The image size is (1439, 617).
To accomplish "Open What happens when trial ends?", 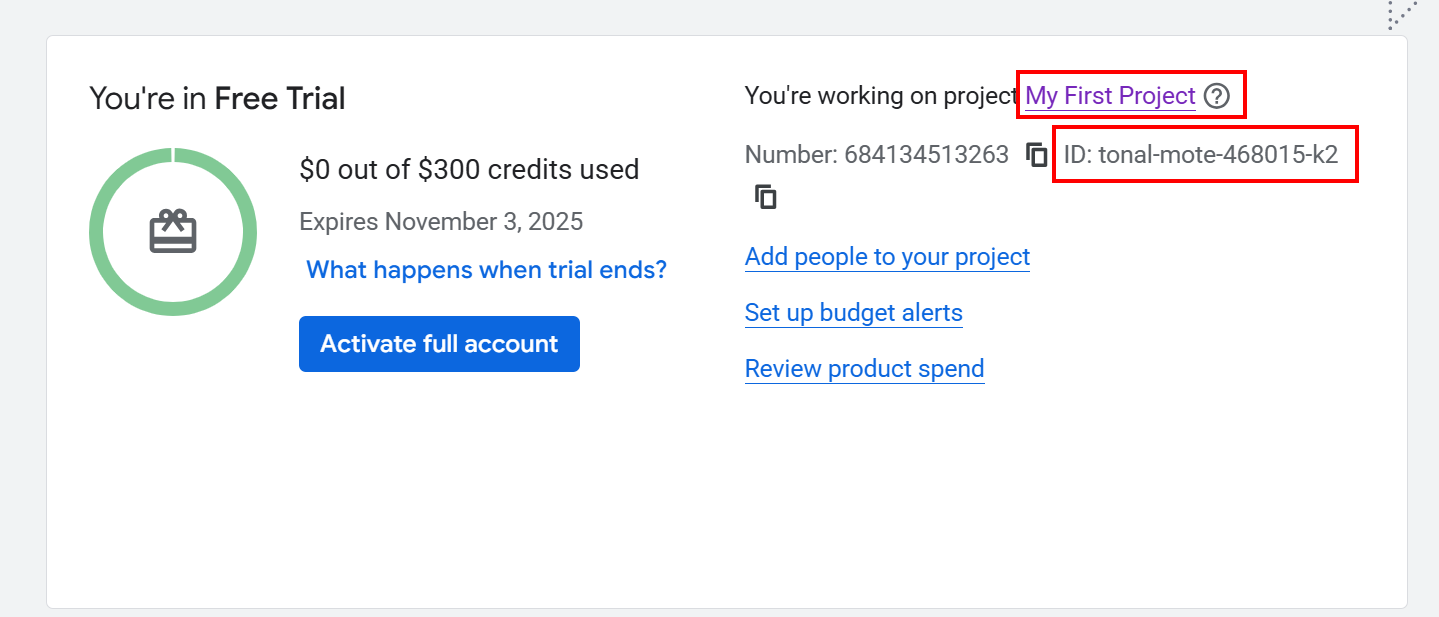I will 486,269.
